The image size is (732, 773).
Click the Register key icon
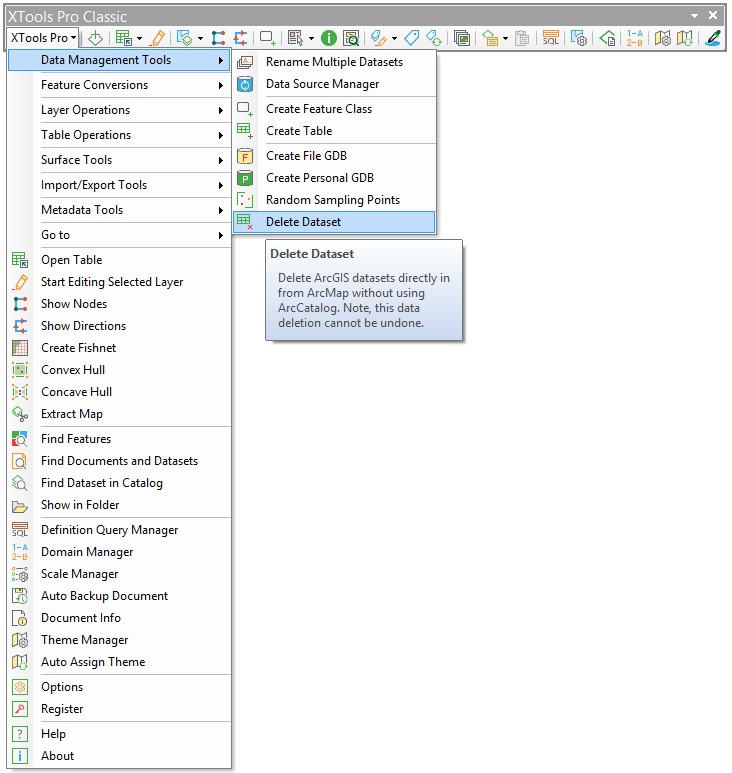click(x=20, y=709)
